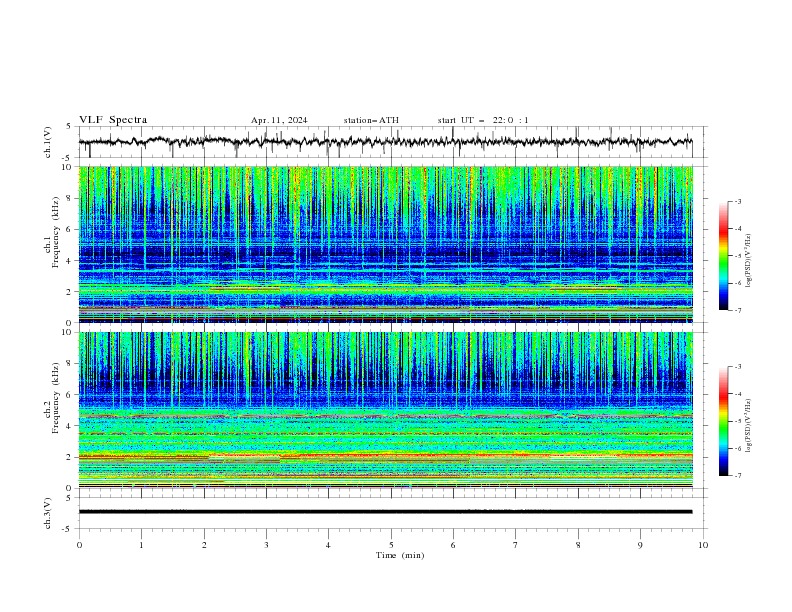
Task: Click time-axis tick label "6" below ch.3
Action: click(453, 545)
